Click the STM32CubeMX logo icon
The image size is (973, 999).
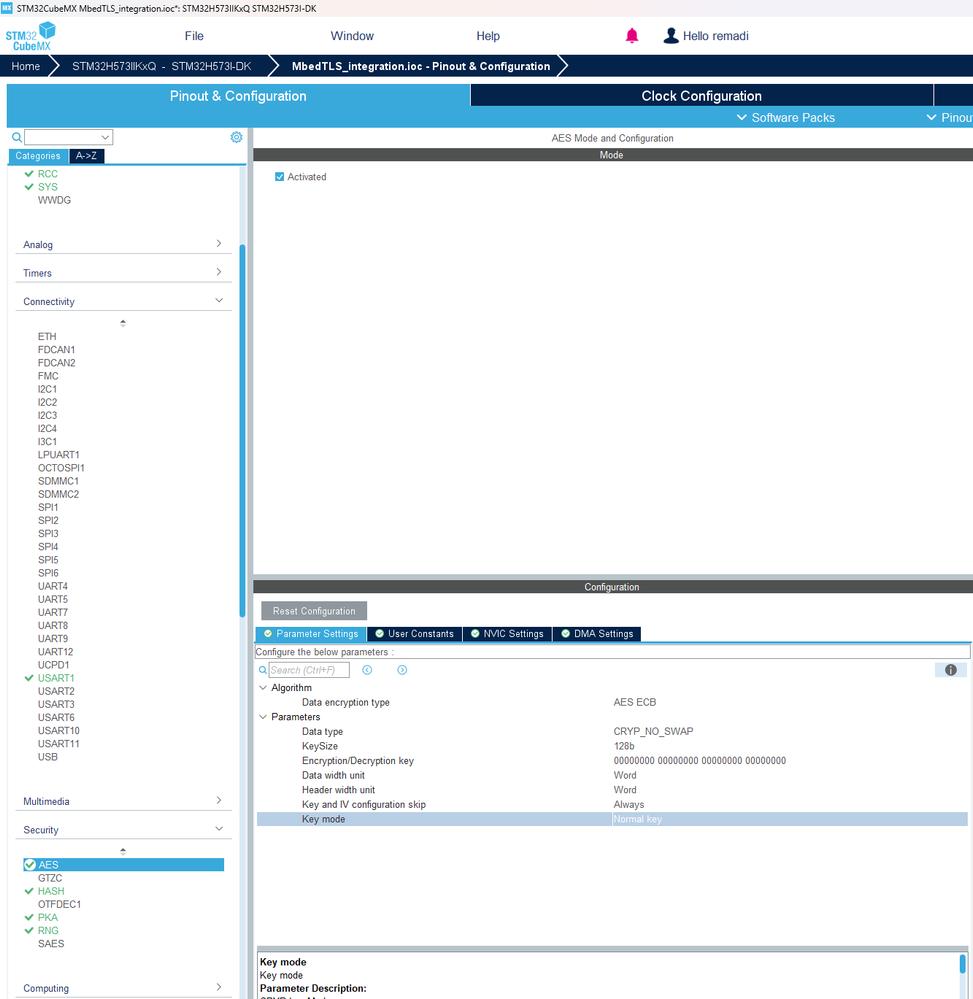coord(31,36)
